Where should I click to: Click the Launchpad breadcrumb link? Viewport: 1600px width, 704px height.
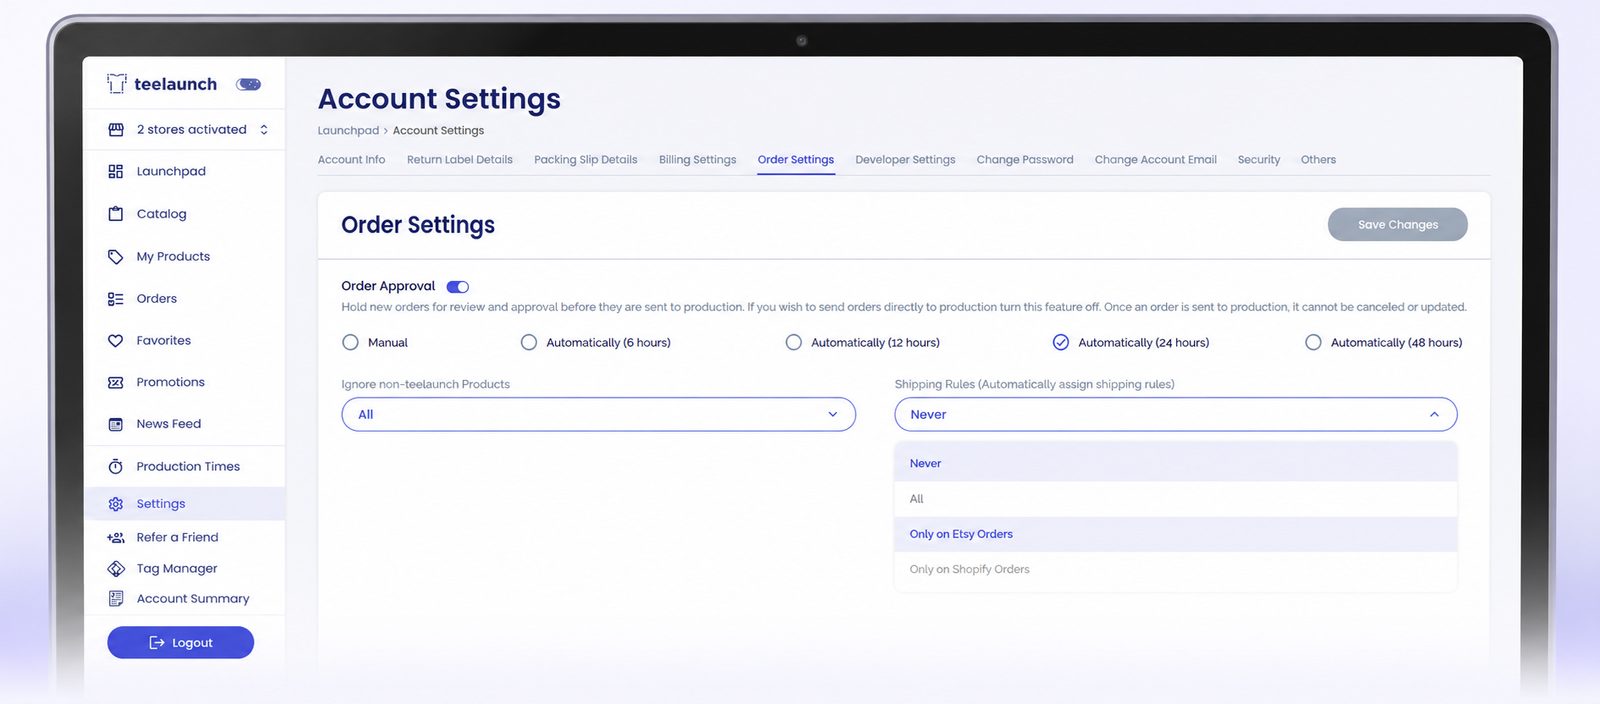pos(348,131)
